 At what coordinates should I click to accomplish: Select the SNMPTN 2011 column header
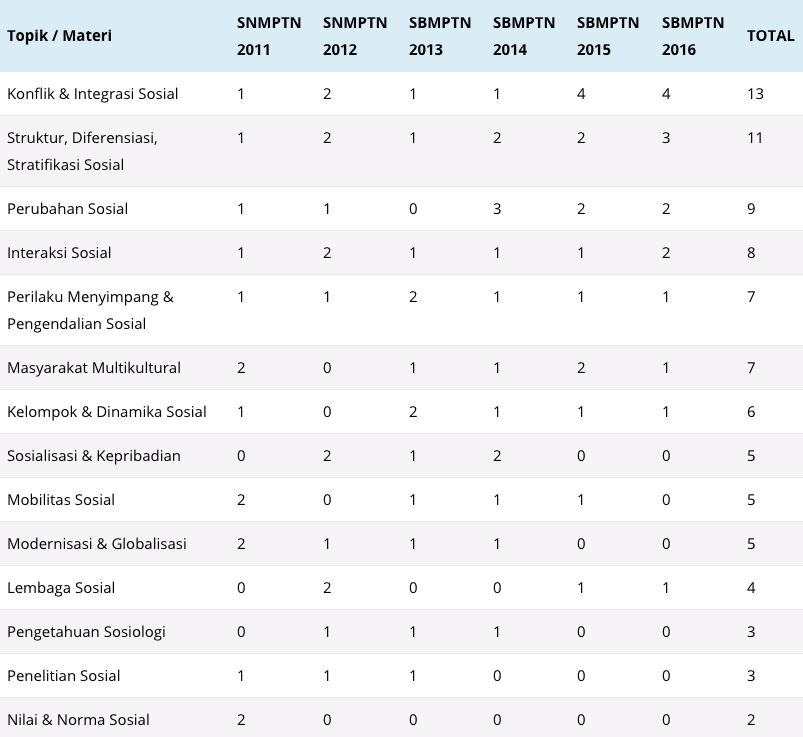pos(269,36)
